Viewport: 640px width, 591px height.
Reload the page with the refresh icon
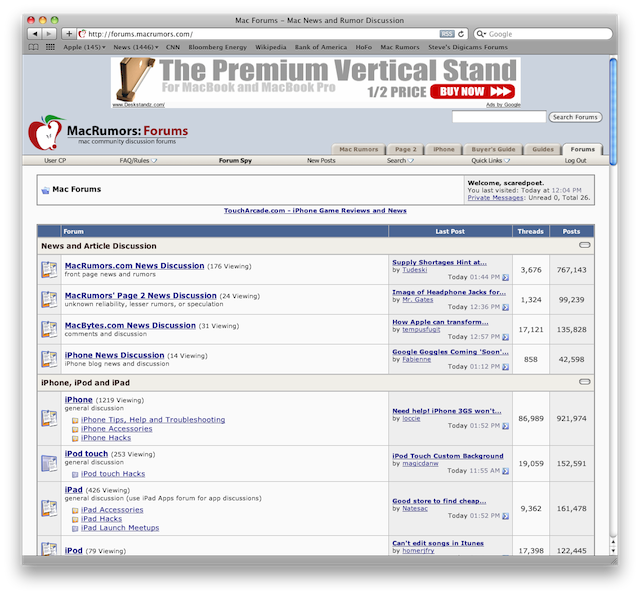click(461, 34)
